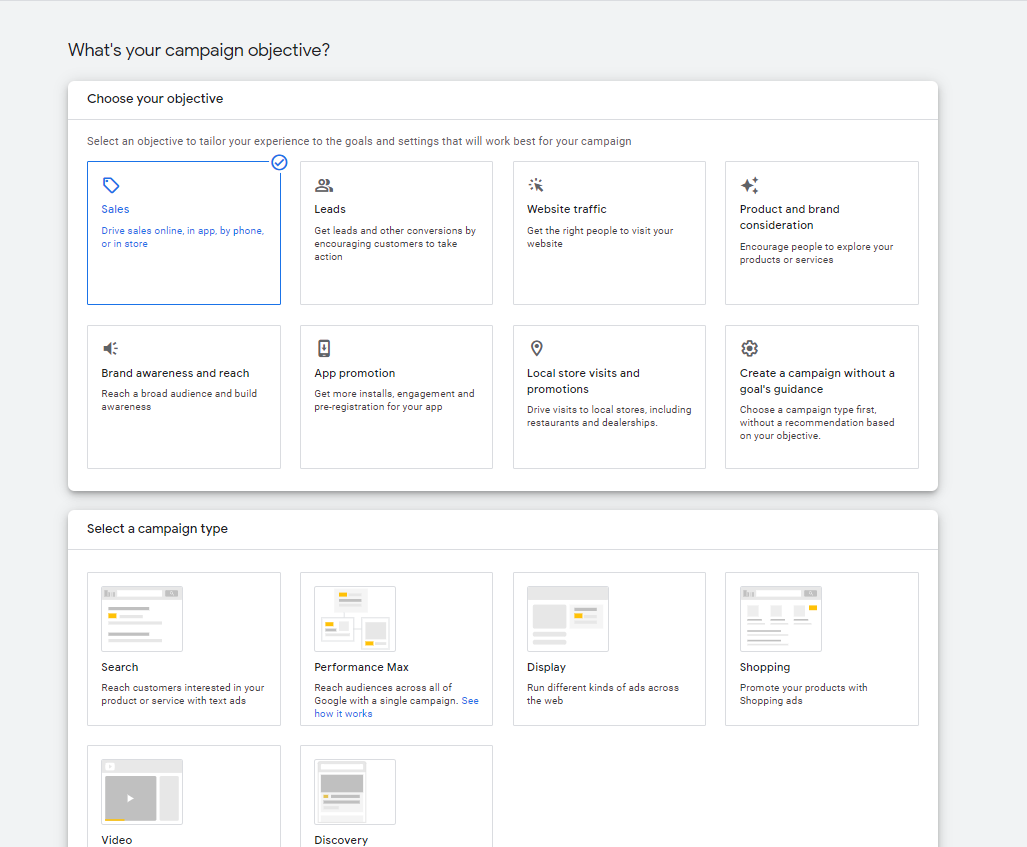Viewport: 1027px width, 847px height.
Task: Click the Sales tag icon
Action: (x=111, y=185)
